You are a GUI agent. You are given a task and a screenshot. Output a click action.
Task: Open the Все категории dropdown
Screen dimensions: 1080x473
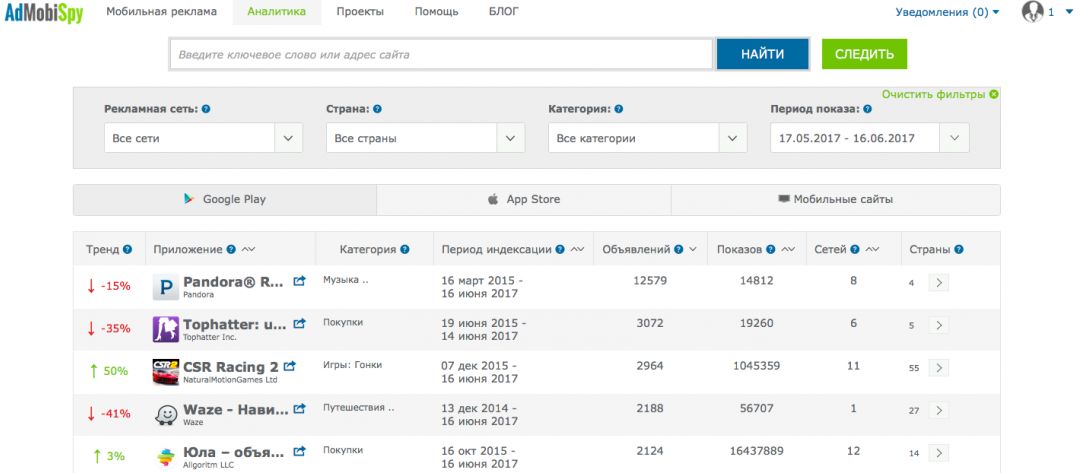click(x=647, y=138)
